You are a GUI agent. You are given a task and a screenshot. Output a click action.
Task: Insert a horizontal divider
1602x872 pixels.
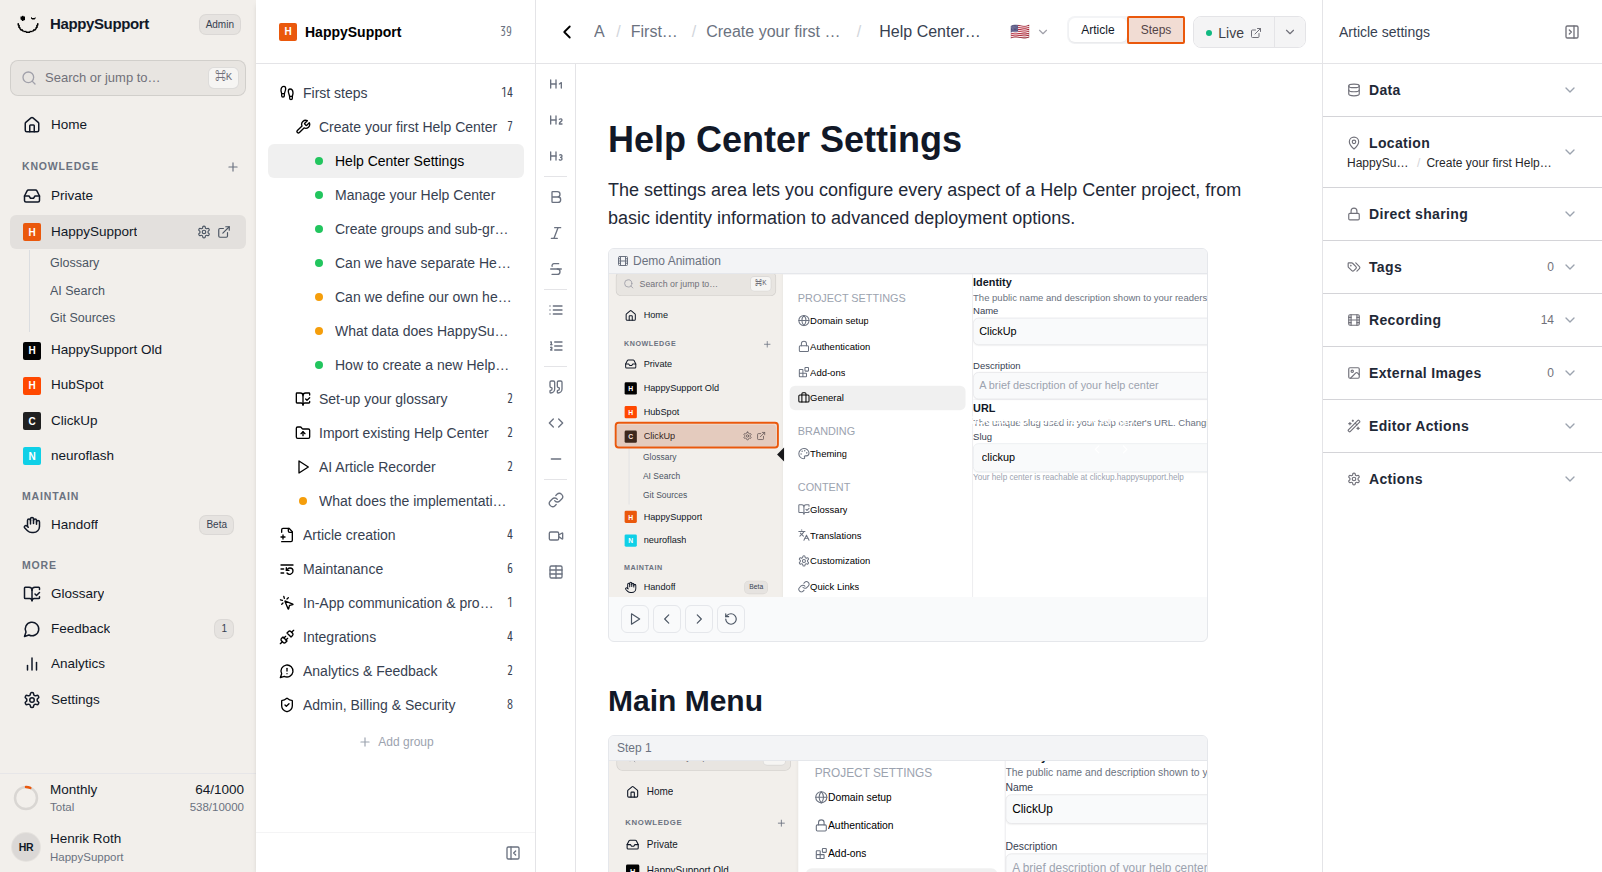(556, 459)
